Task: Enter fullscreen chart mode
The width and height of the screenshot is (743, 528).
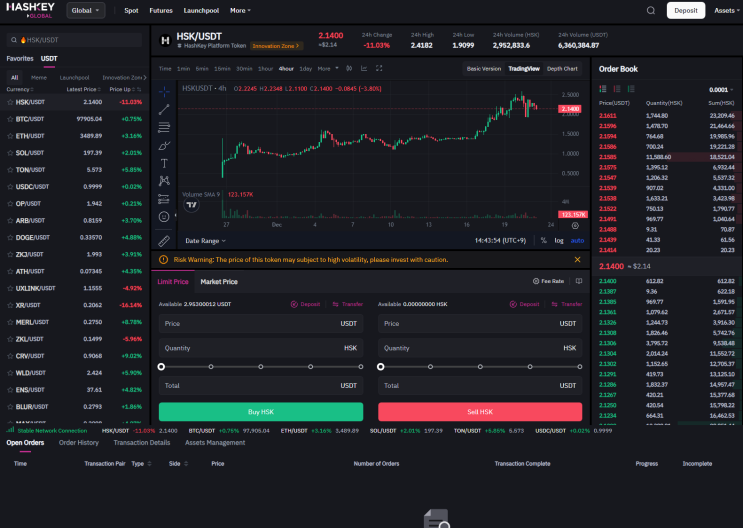Action: pos(379,68)
